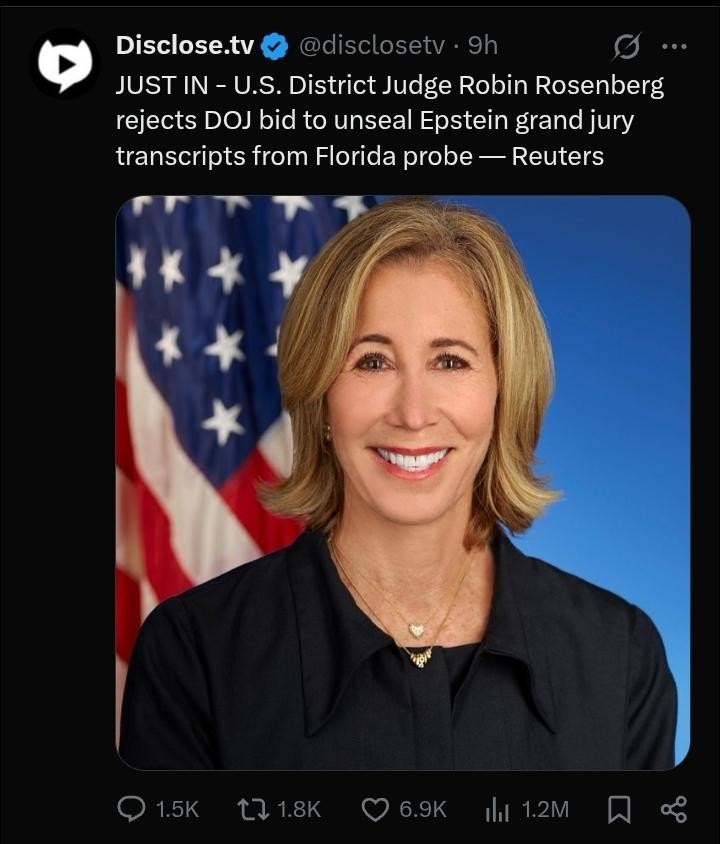Click the Grok explain-post icon

click(626, 46)
